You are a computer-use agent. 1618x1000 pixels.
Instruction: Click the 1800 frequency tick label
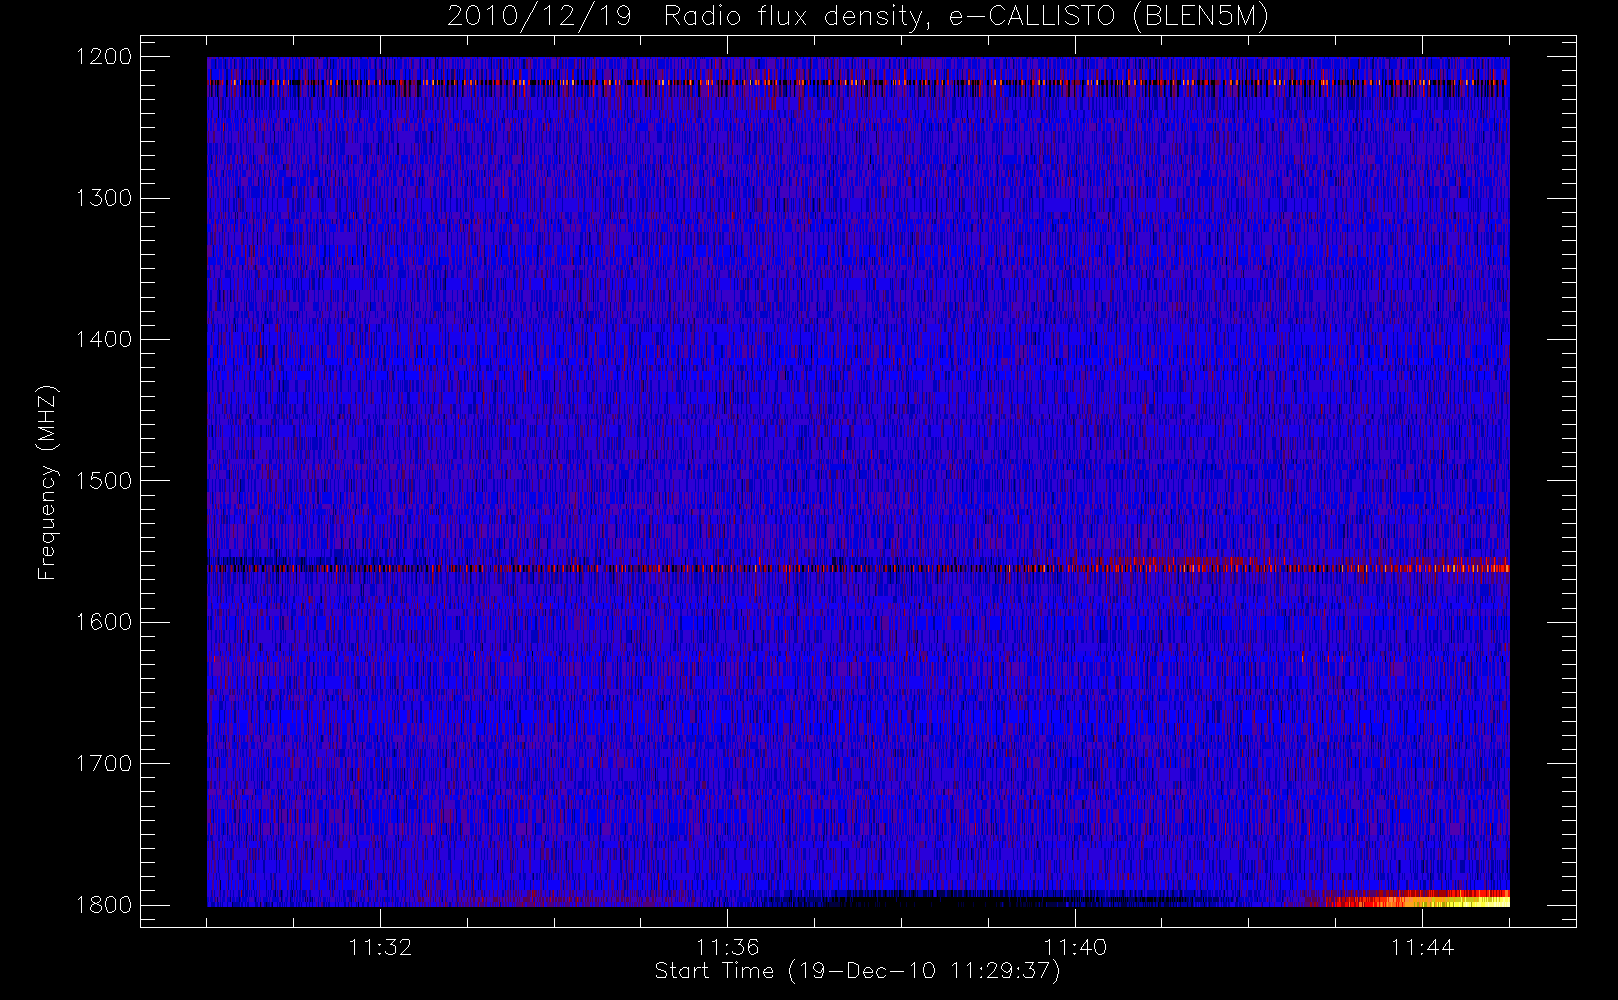104,905
